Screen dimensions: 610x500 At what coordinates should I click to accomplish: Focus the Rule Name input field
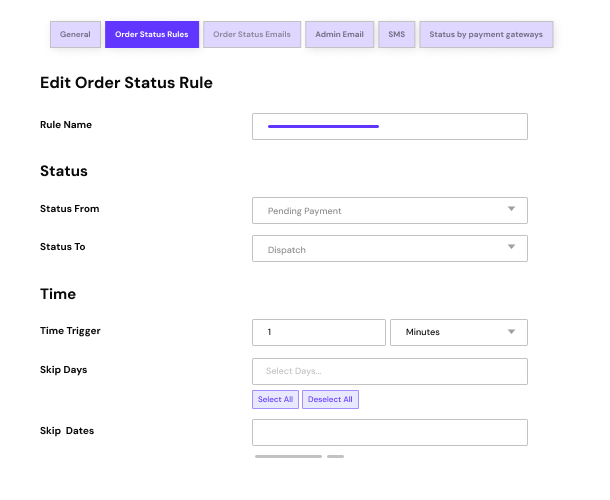[390, 126]
